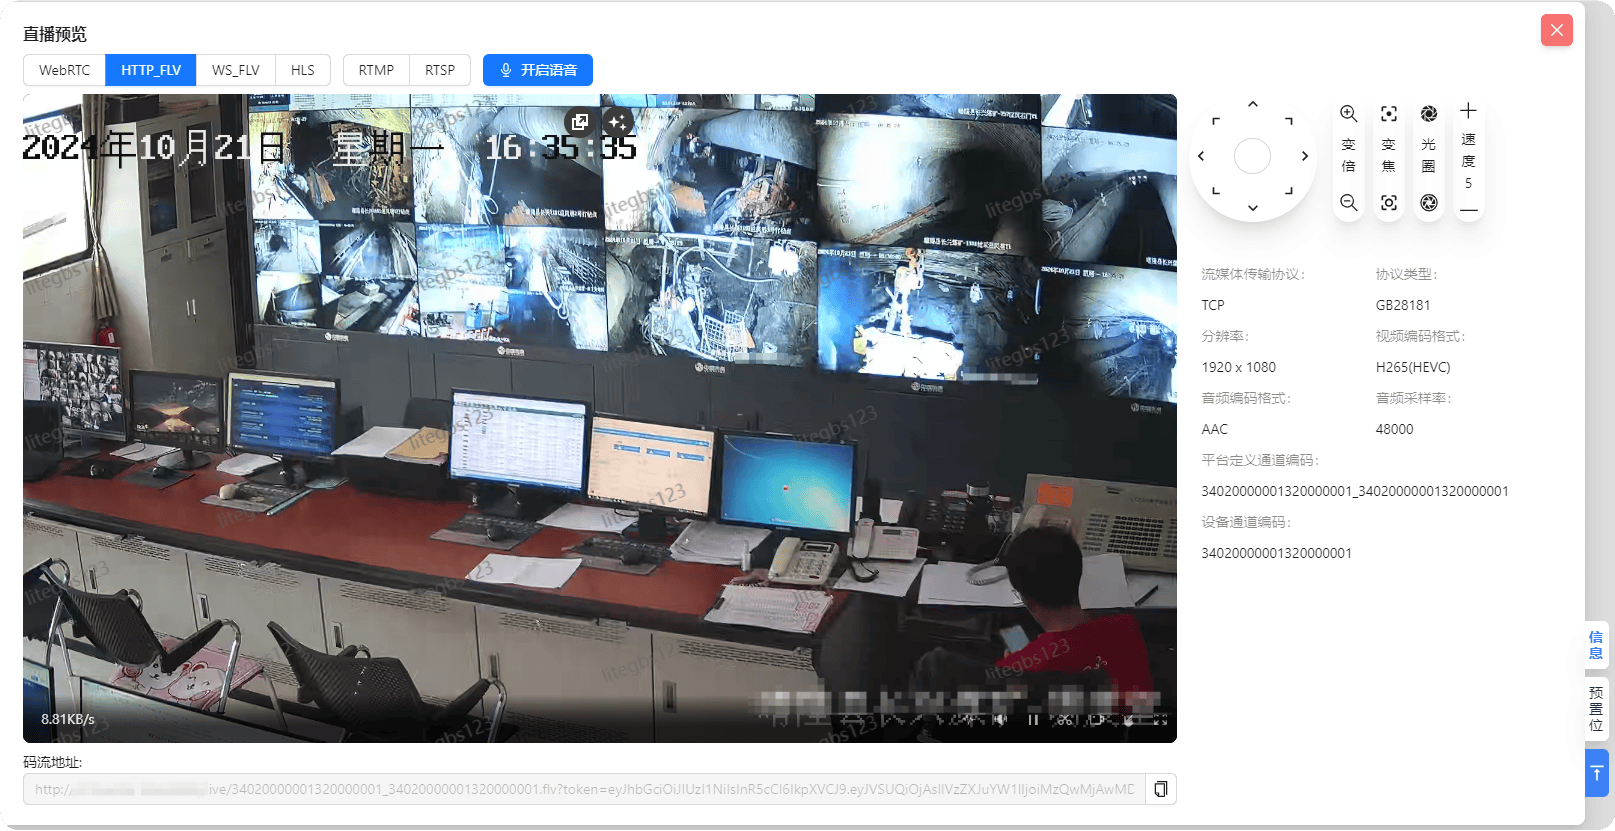
Task: Click the 开启语音 voice button
Action: [538, 70]
